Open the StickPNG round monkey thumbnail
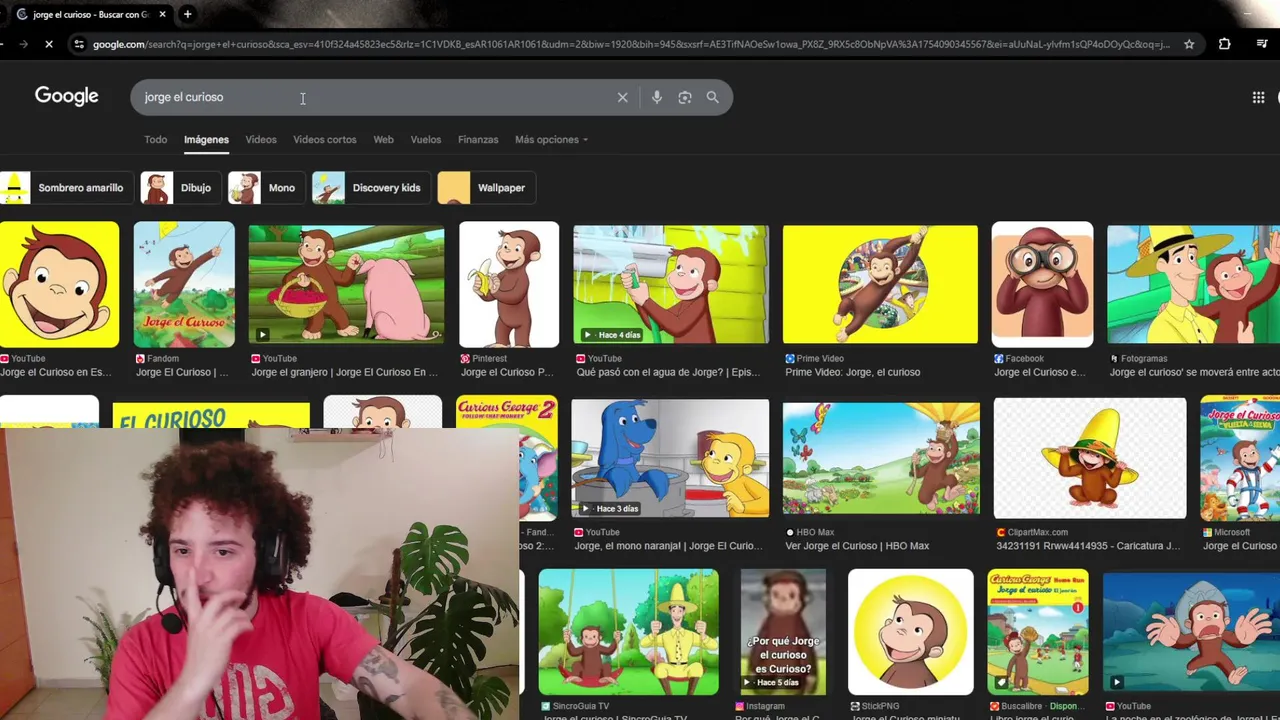 coord(911,632)
